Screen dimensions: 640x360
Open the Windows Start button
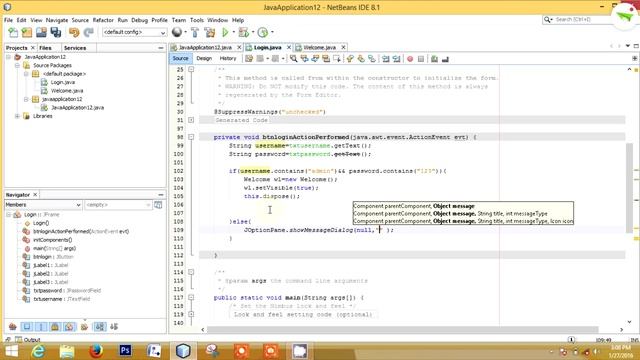point(11,351)
